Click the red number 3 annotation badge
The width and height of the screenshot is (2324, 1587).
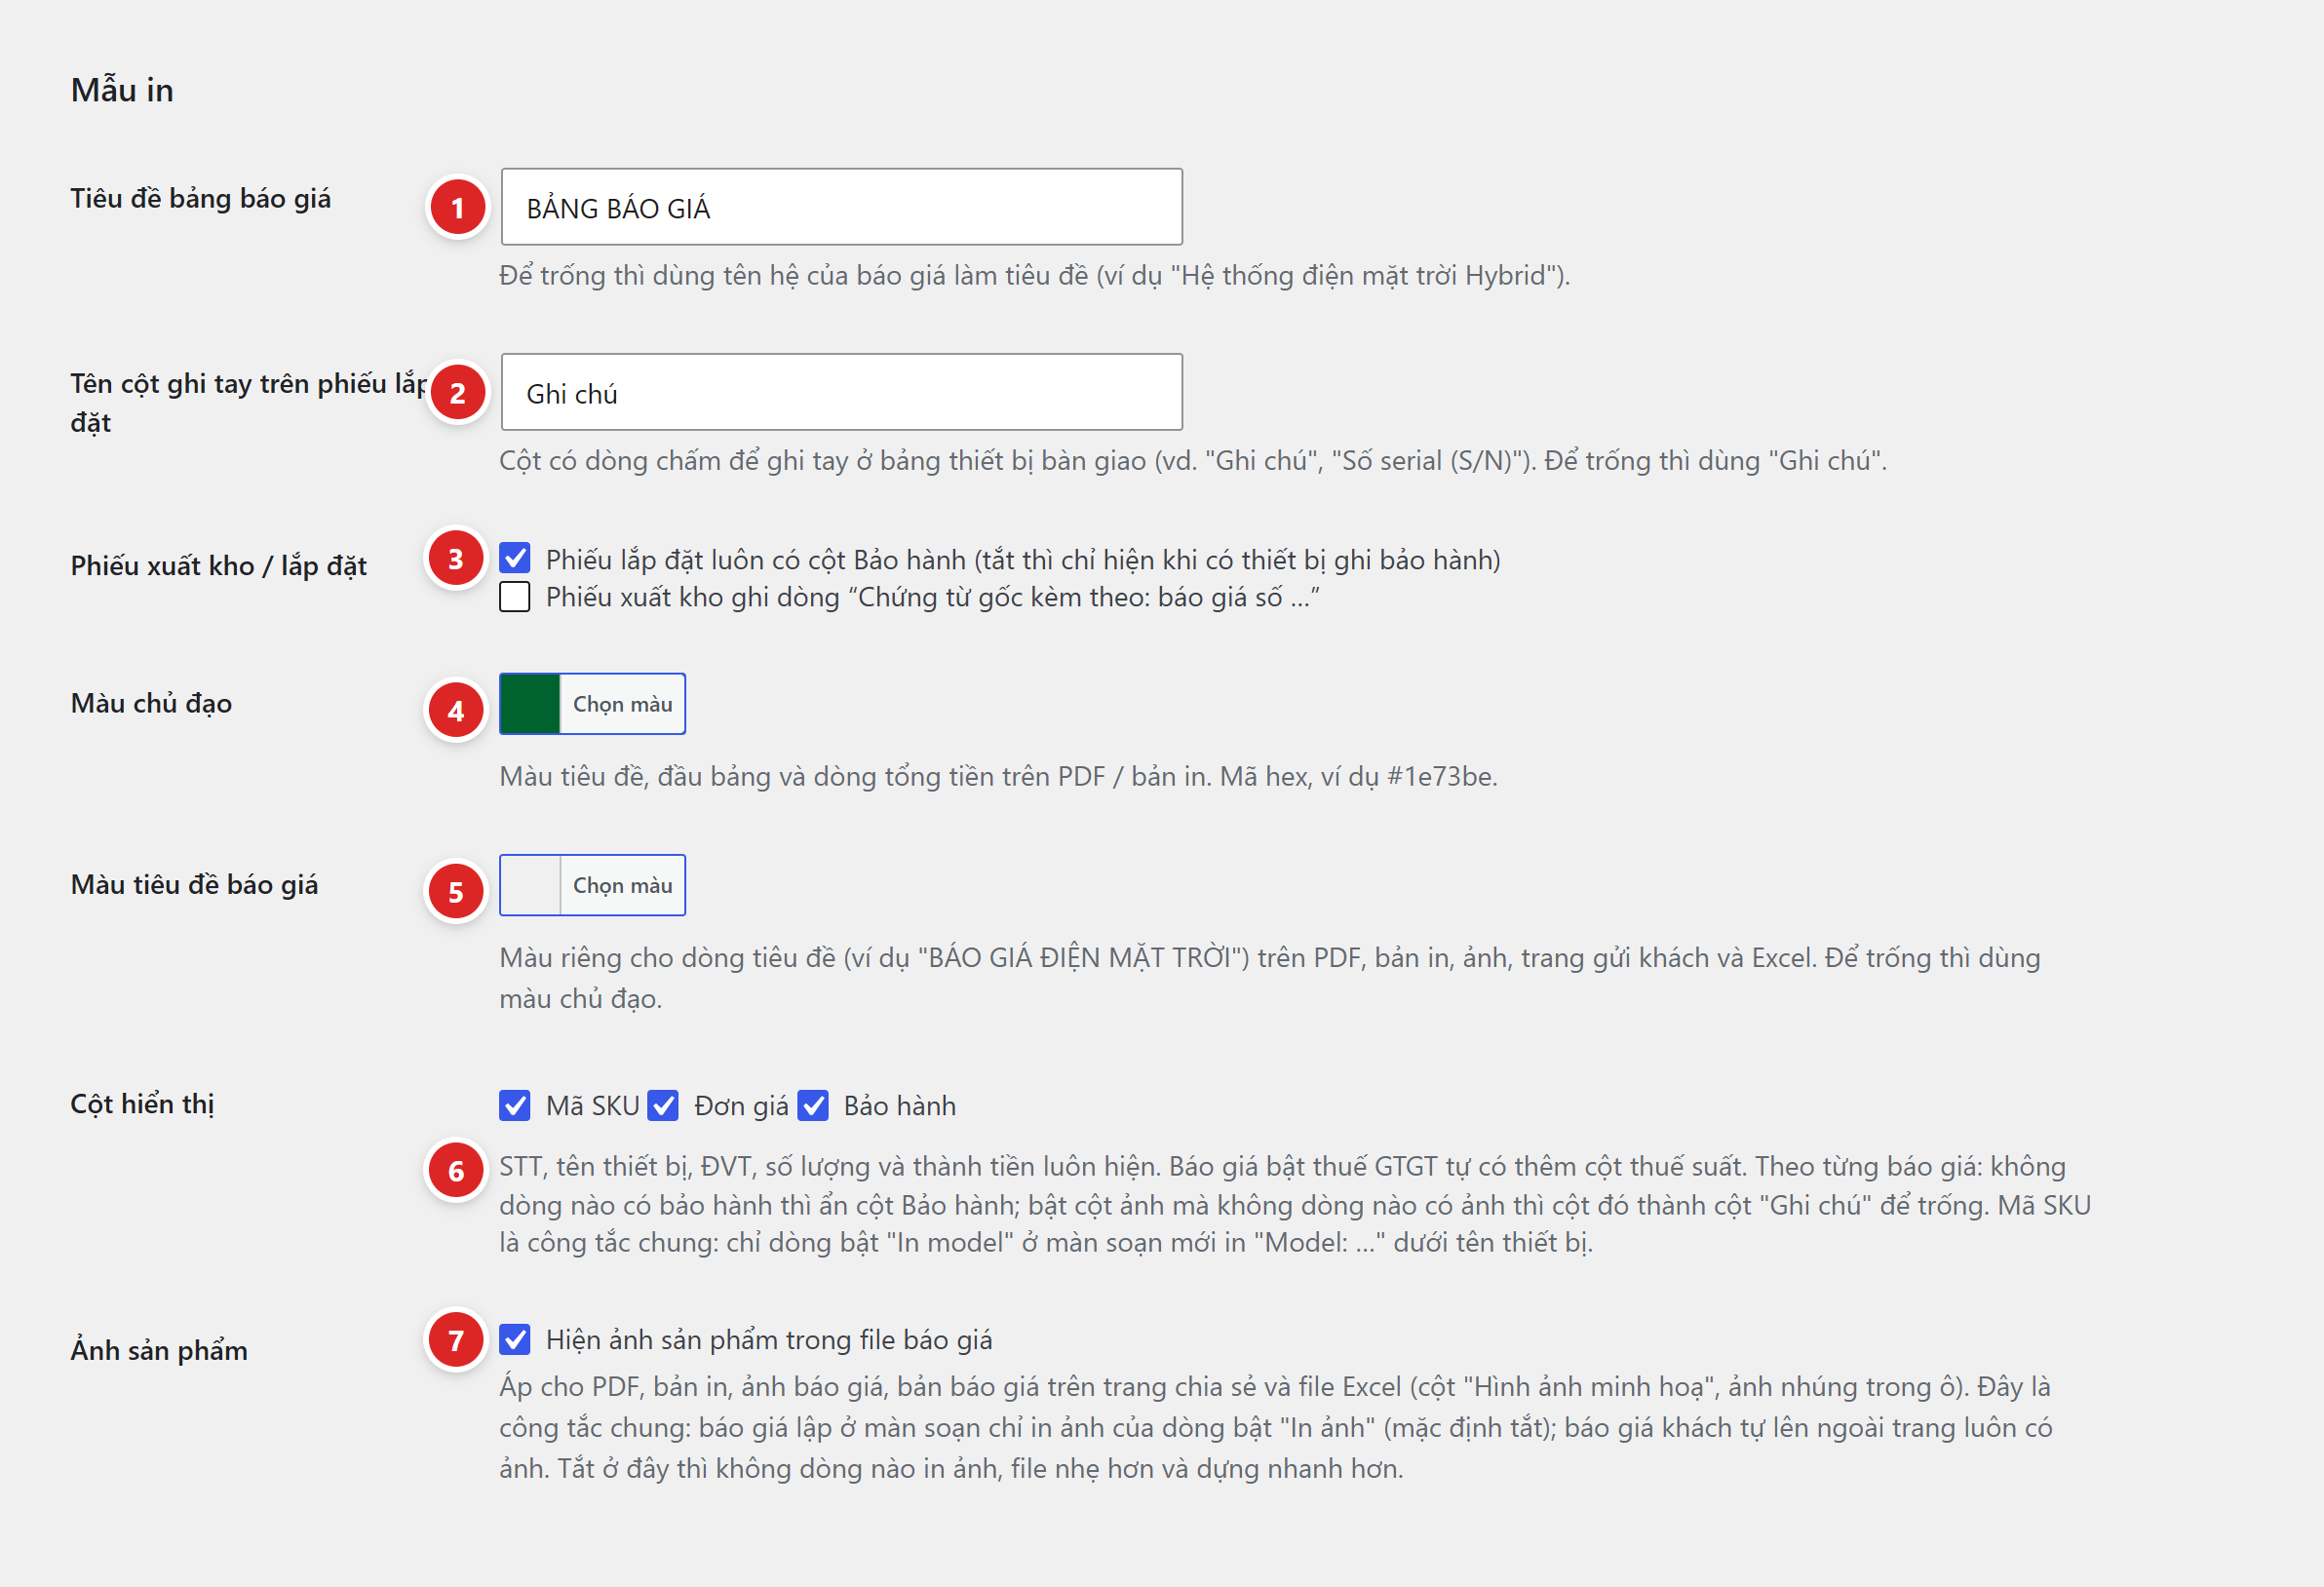tap(456, 558)
